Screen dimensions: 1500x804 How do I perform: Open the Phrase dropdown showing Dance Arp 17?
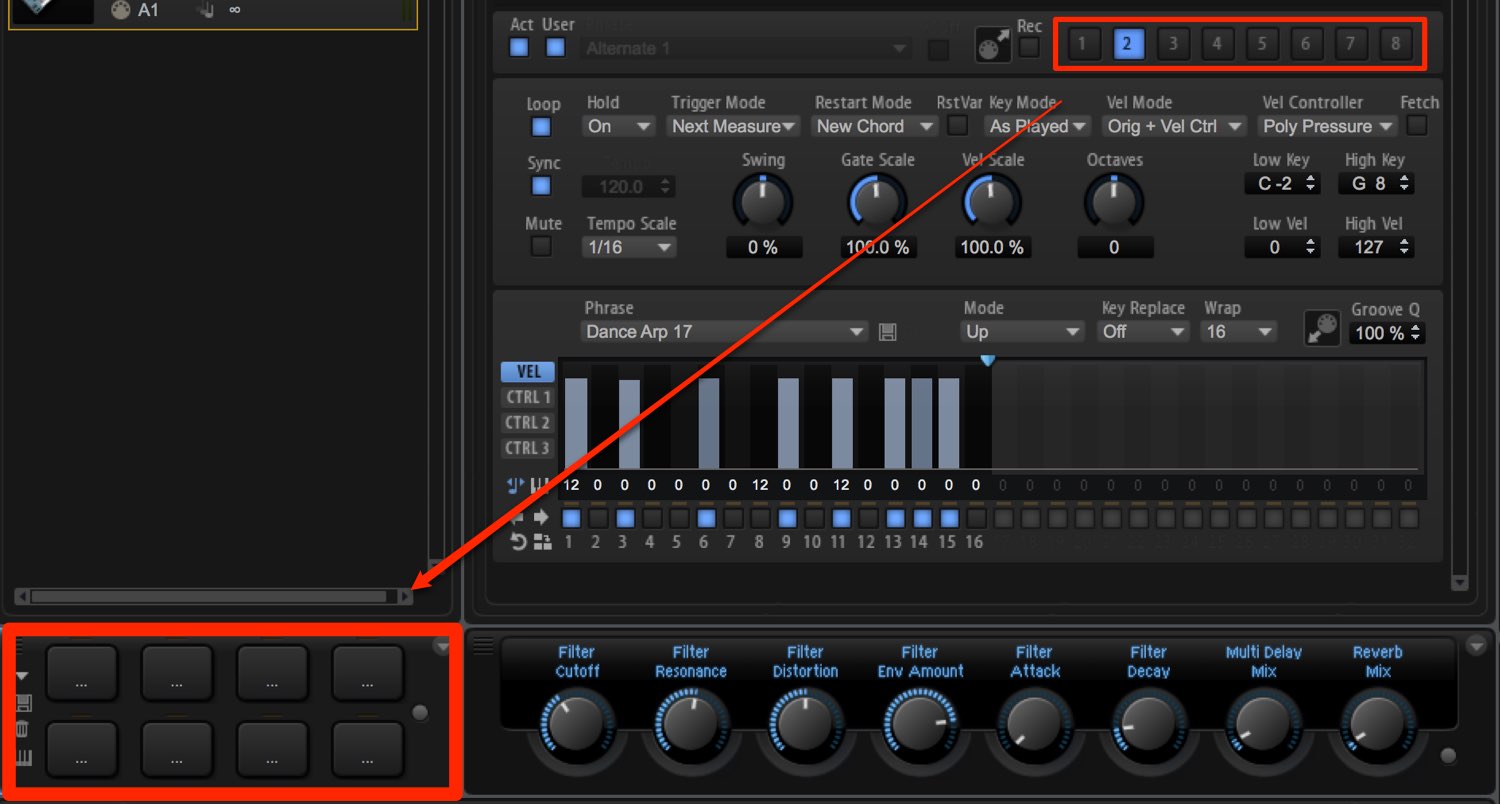click(x=725, y=331)
